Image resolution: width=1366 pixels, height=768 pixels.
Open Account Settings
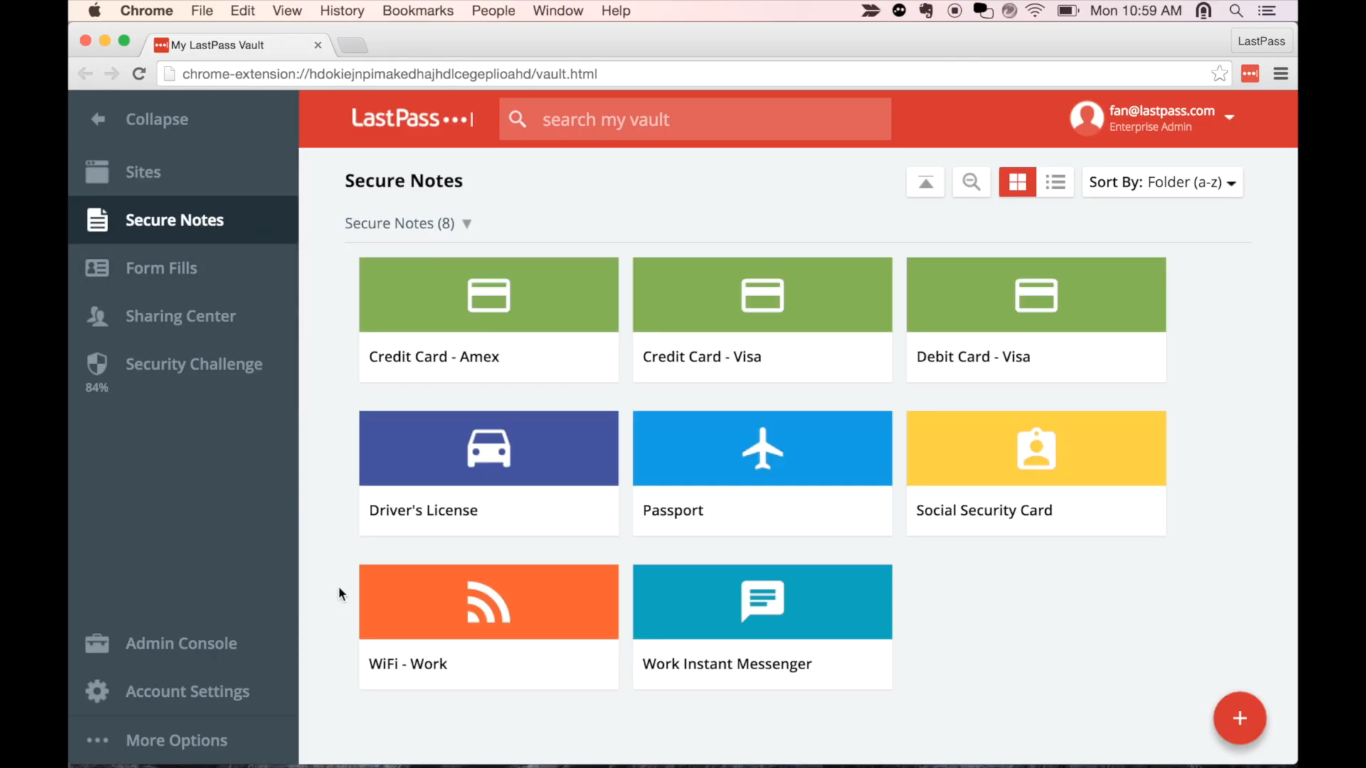tap(187, 691)
